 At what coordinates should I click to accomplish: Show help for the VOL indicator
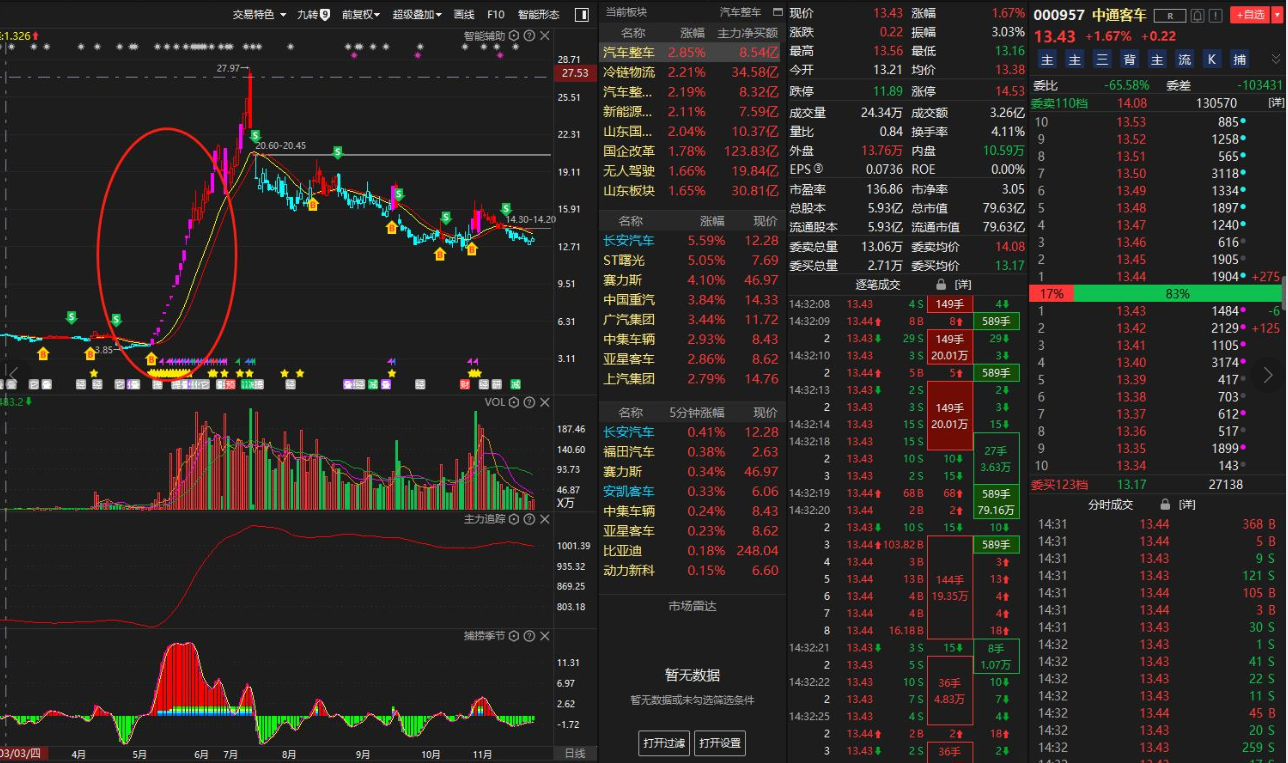(x=529, y=402)
